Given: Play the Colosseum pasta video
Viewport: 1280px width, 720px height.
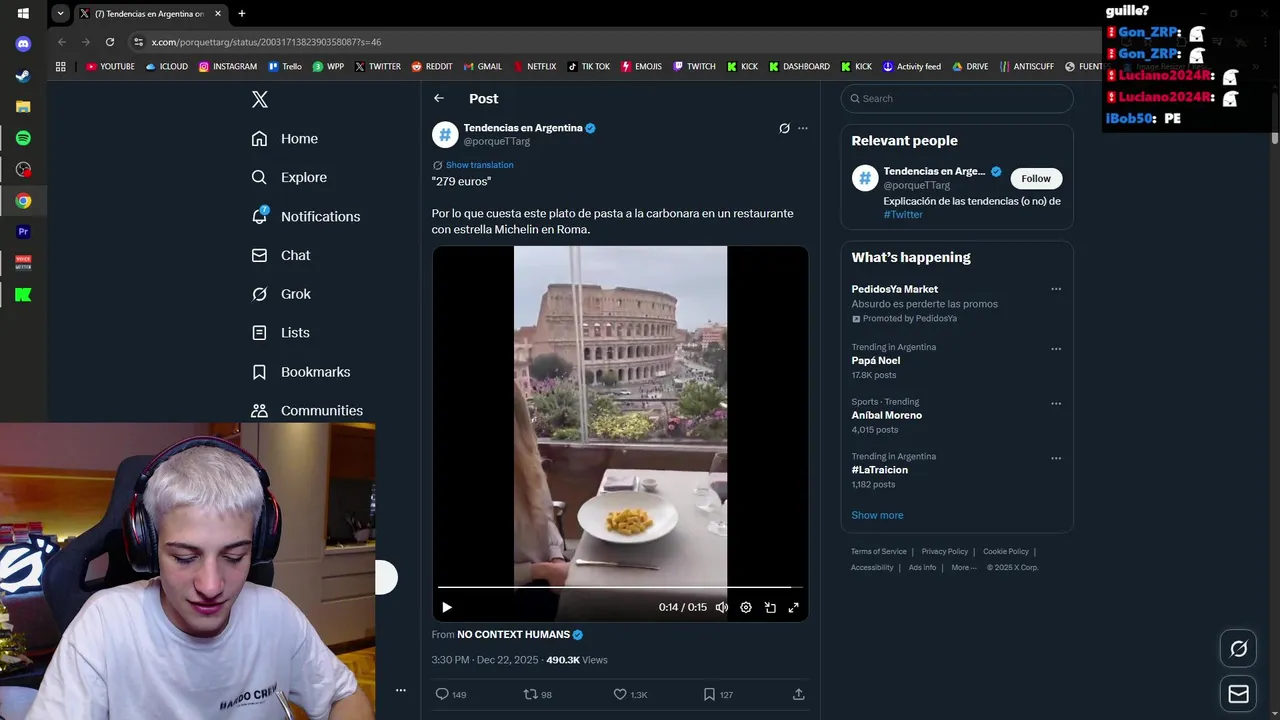Looking at the screenshot, I should click(x=447, y=607).
